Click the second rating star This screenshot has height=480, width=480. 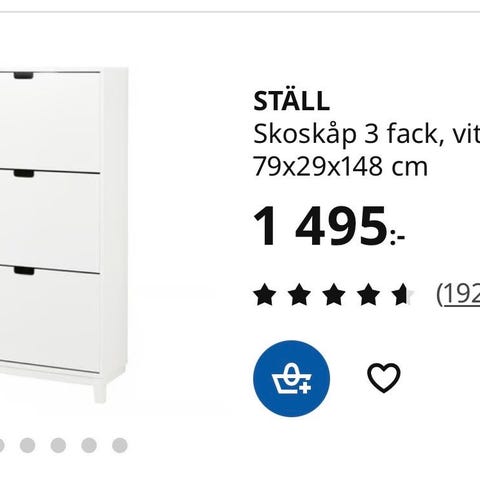point(299,295)
